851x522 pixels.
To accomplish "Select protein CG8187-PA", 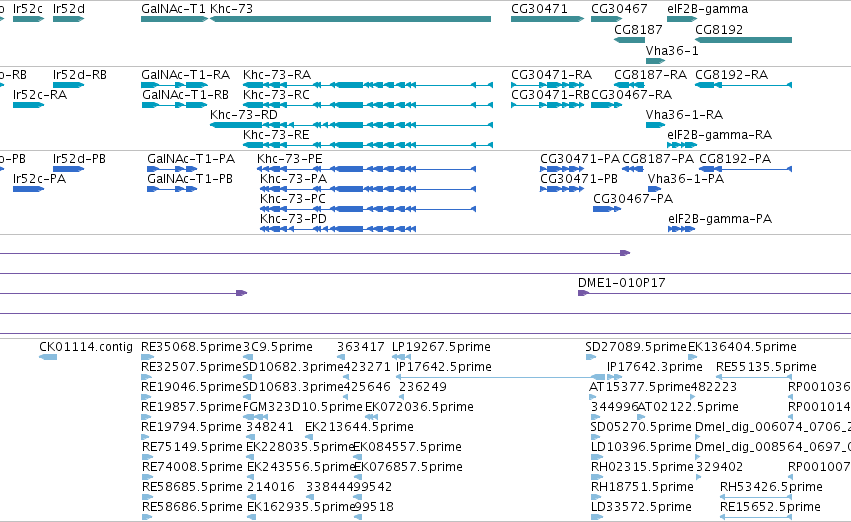I will point(633,169).
